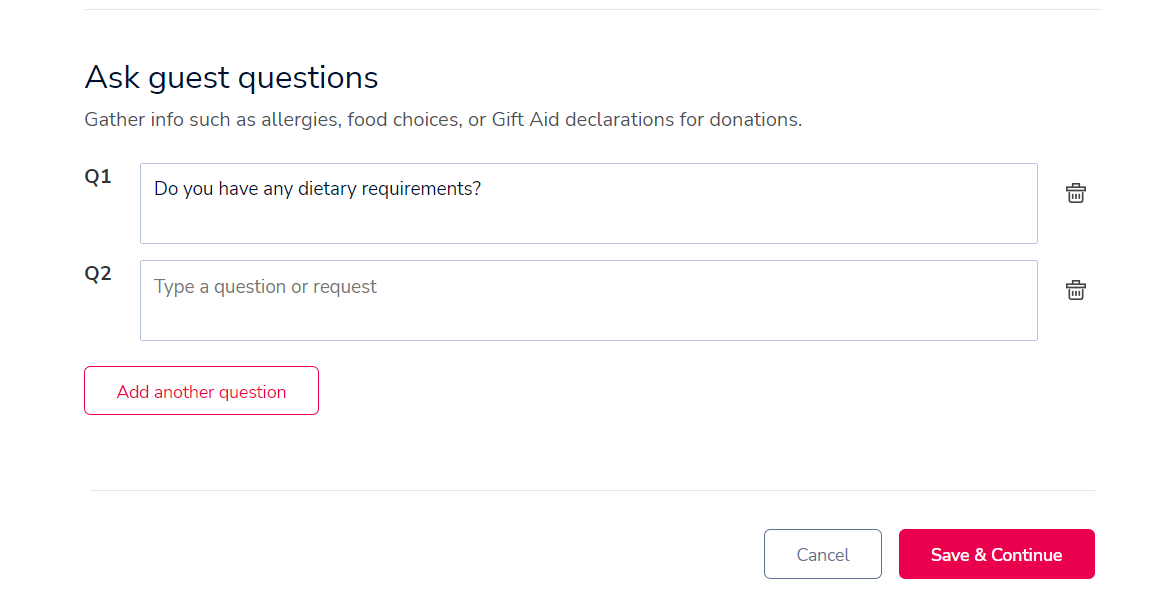Click the Gift Aid declarations description text
This screenshot has height=603, width=1153.
(x=443, y=119)
